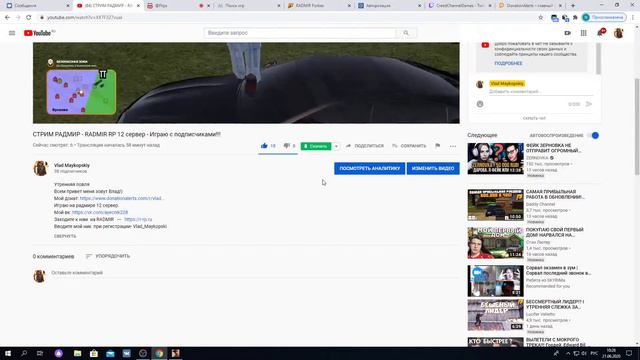Switch to the Сообщения browser tab

click(37, 6)
